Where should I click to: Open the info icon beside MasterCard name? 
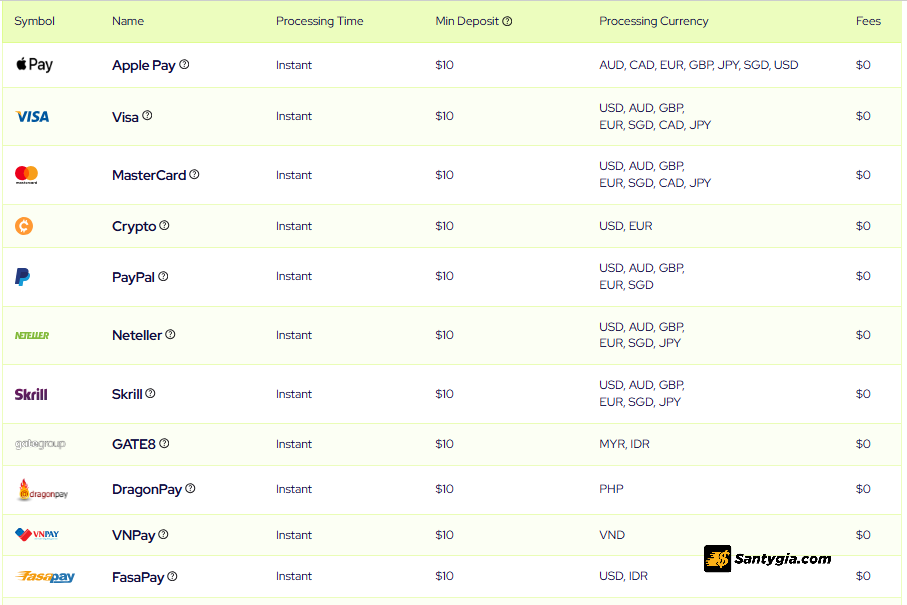194,174
